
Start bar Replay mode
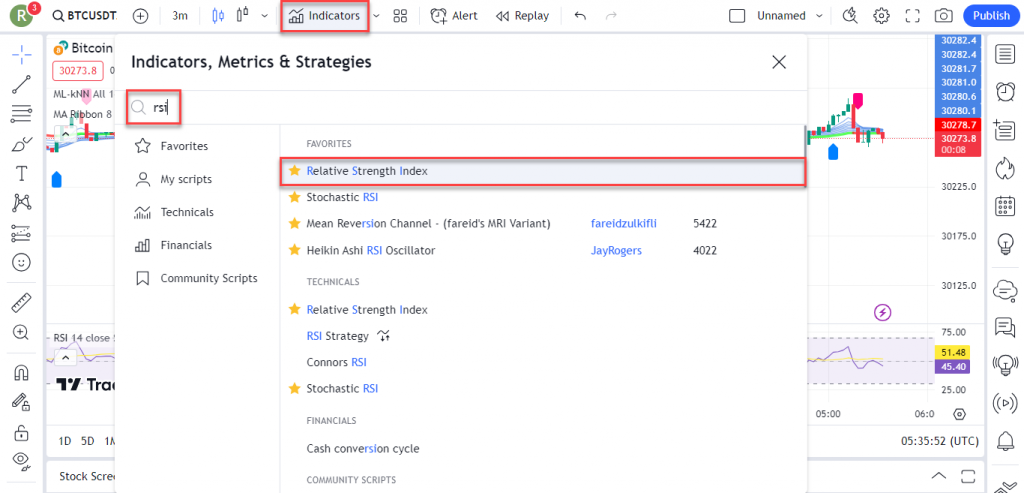click(522, 16)
